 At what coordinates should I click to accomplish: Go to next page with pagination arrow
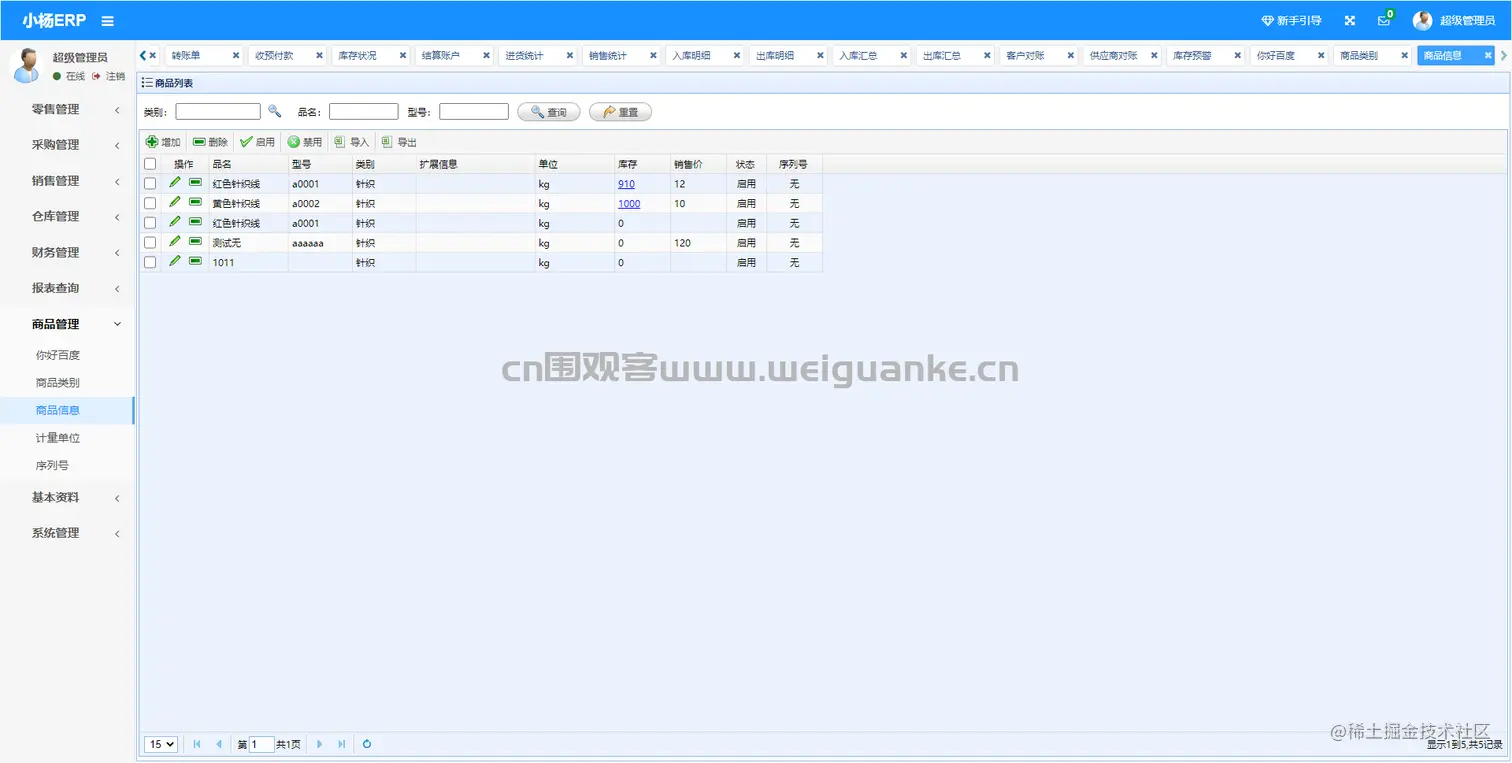pos(320,744)
